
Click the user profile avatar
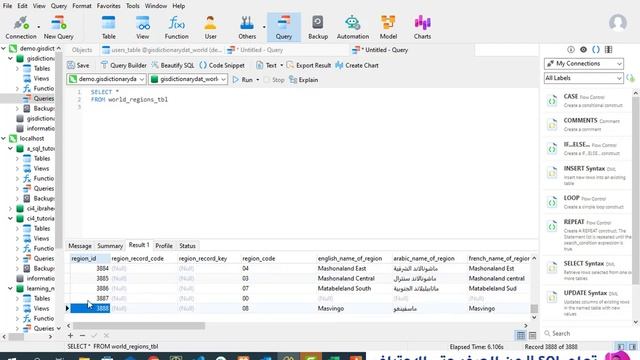[618, 23]
